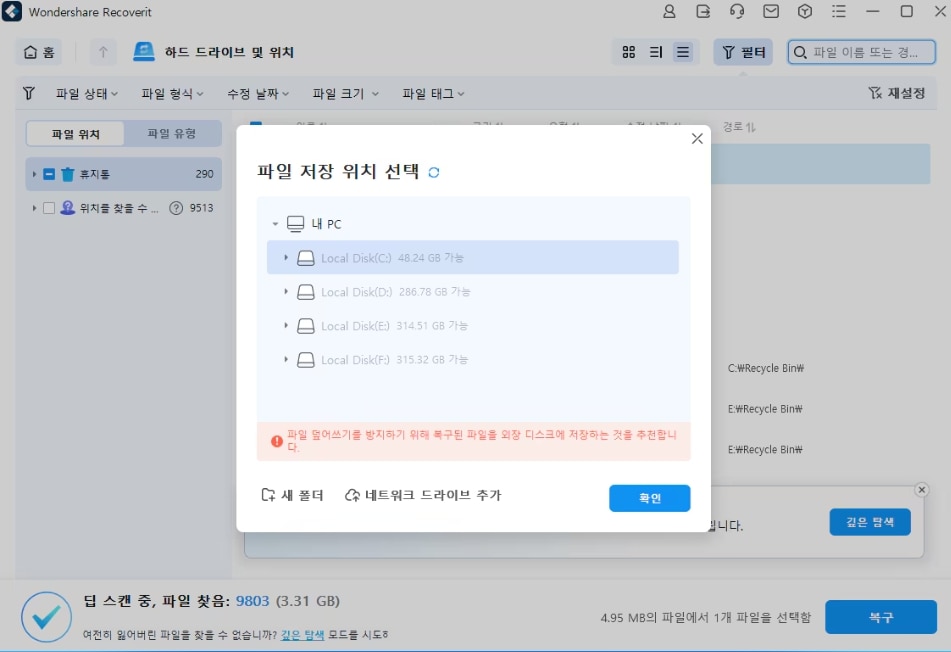The height and width of the screenshot is (652, 951).
Task: Click 네트워크 드라이브 추가 to add network drive
Action: pyautogui.click(x=423, y=495)
